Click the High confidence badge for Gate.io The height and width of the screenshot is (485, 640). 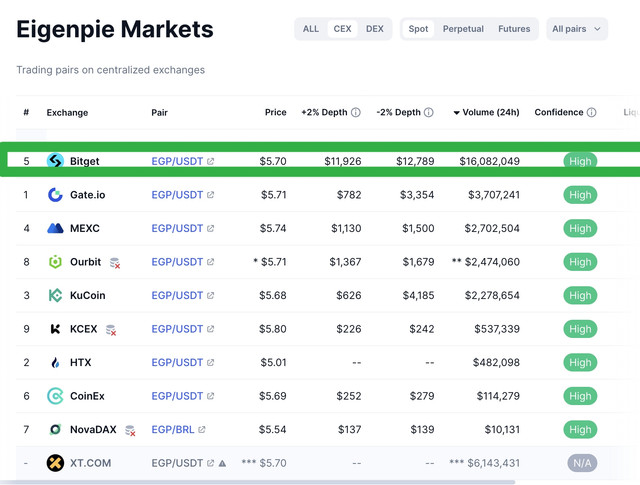point(580,195)
